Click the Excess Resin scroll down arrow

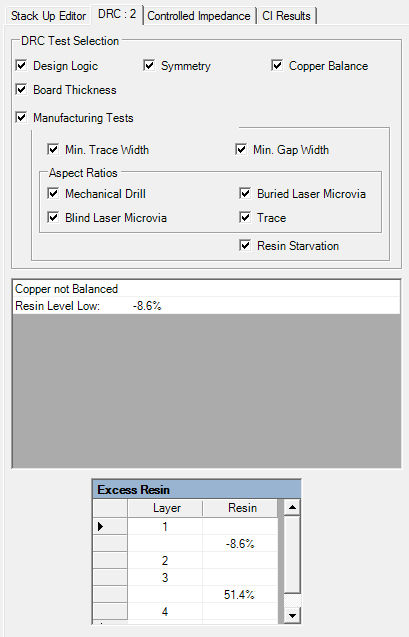[x=292, y=615]
